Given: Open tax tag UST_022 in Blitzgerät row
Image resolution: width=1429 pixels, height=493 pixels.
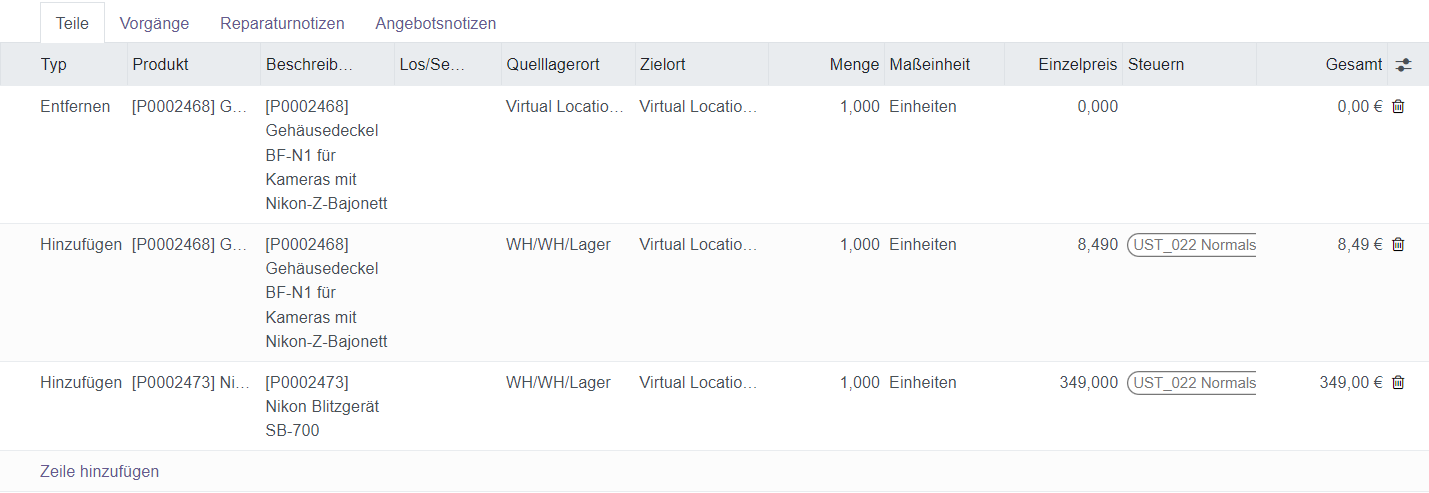Looking at the screenshot, I should click(x=1194, y=383).
